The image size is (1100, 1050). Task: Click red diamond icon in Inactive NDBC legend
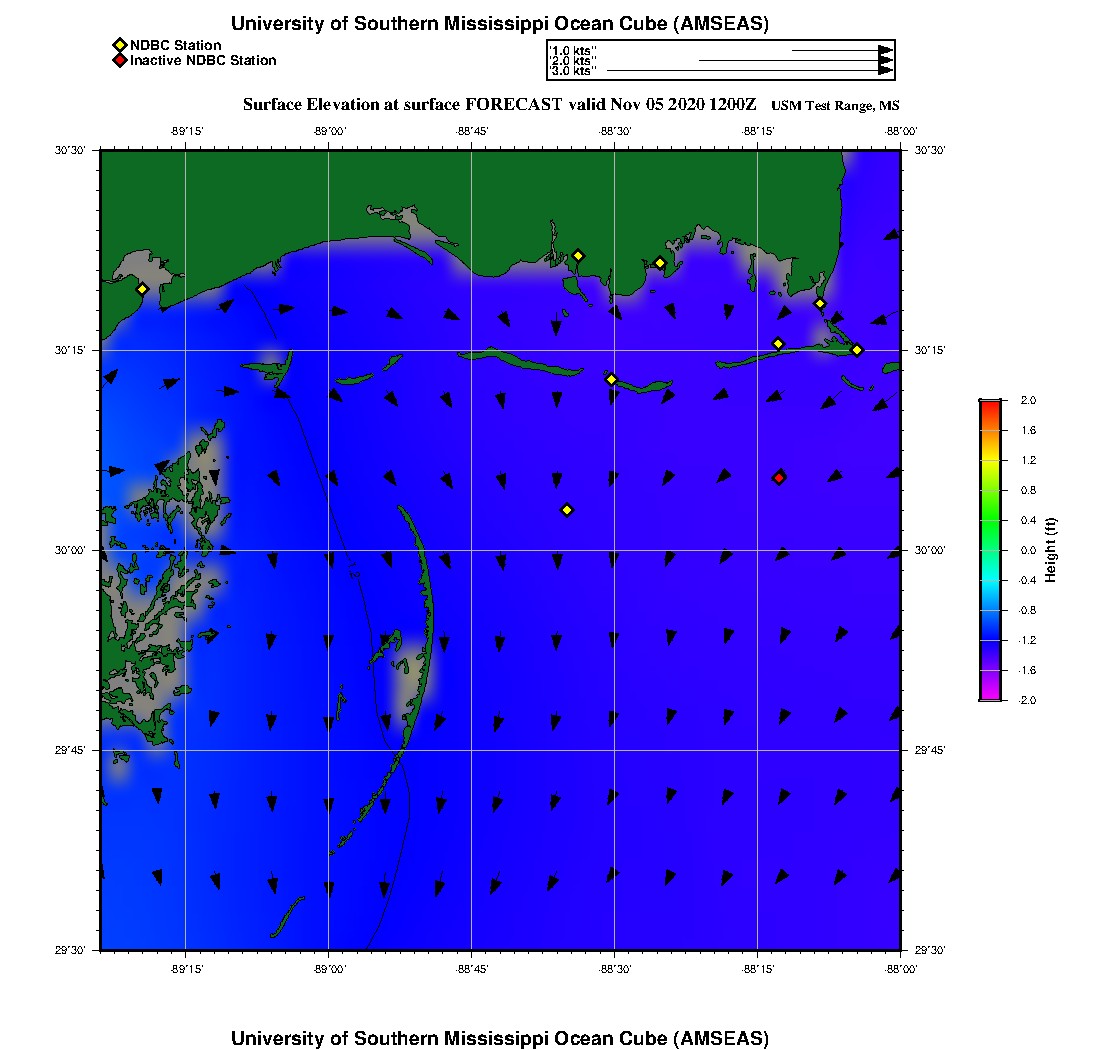tap(119, 61)
